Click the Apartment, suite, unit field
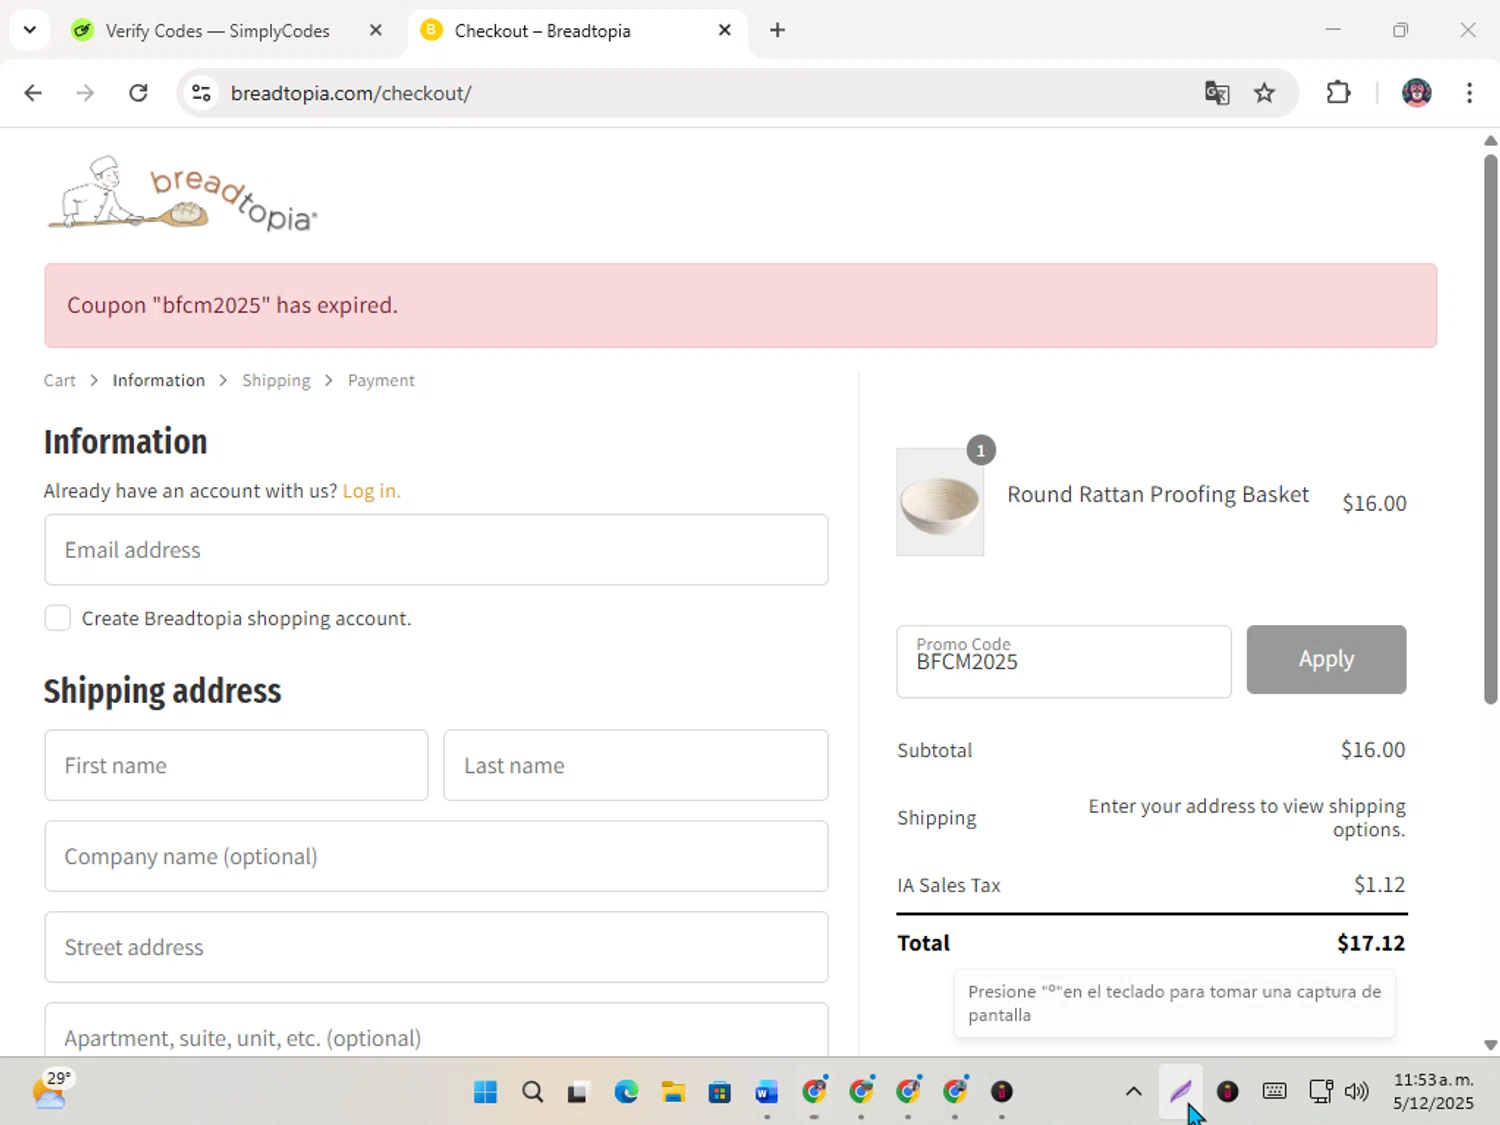Screen dimensions: 1500x1125 tap(436, 1030)
